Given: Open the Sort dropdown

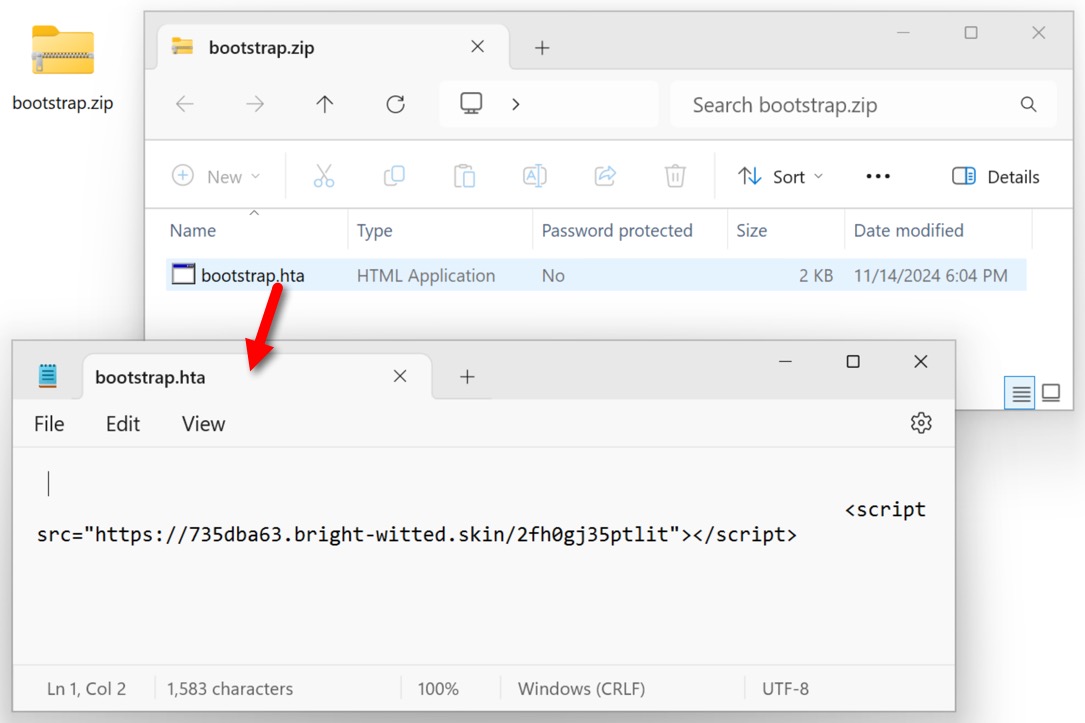Looking at the screenshot, I should tap(781, 176).
